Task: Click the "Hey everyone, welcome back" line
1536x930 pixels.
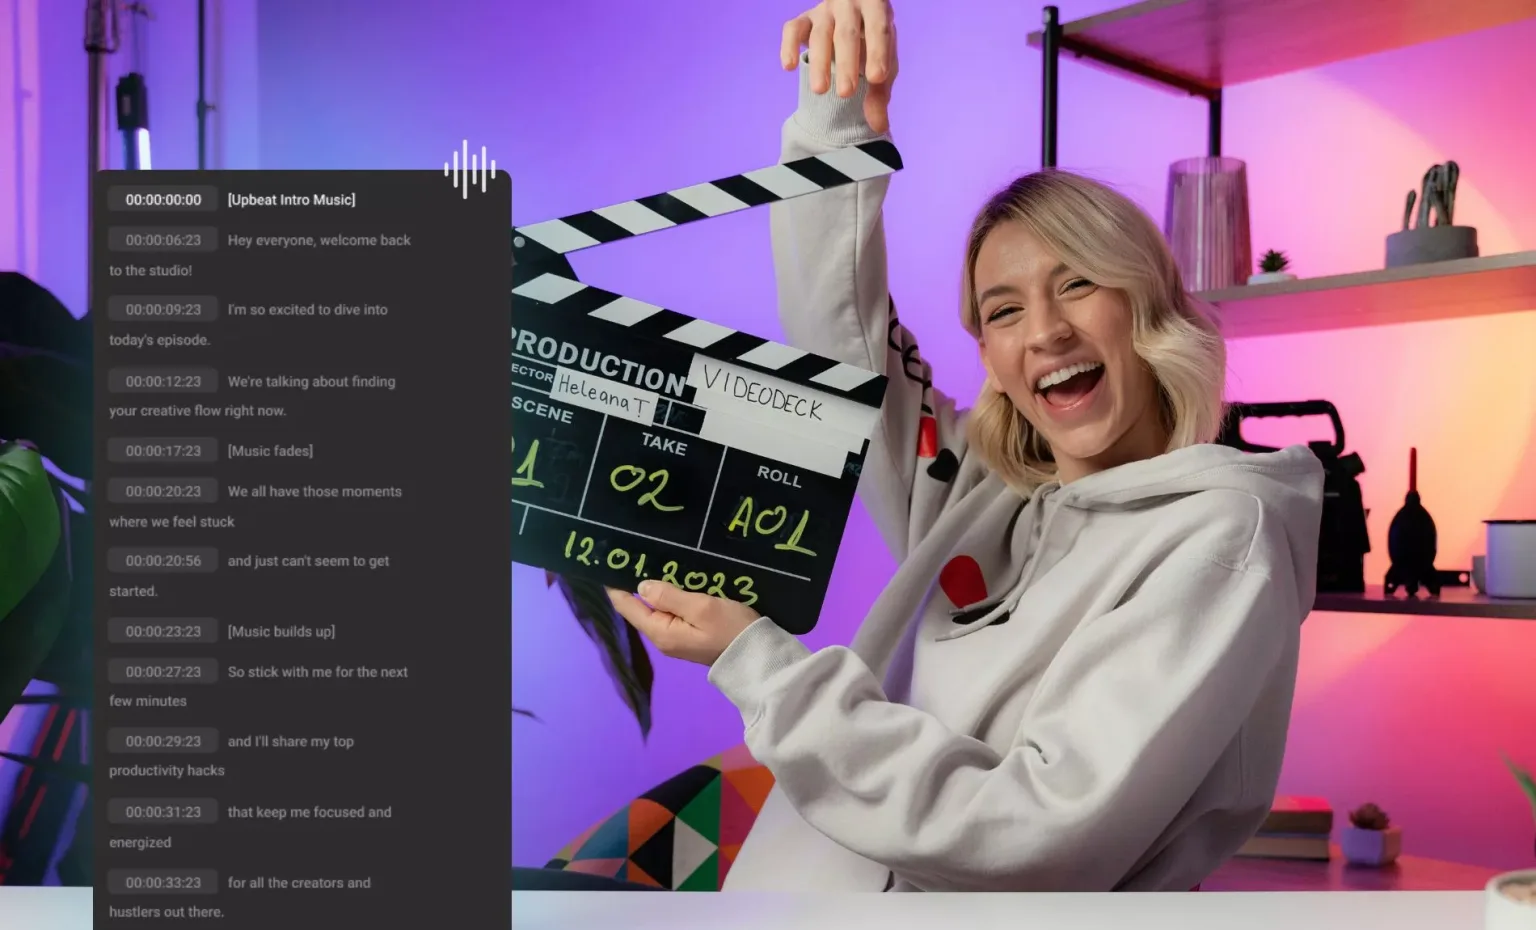Action: click(319, 240)
